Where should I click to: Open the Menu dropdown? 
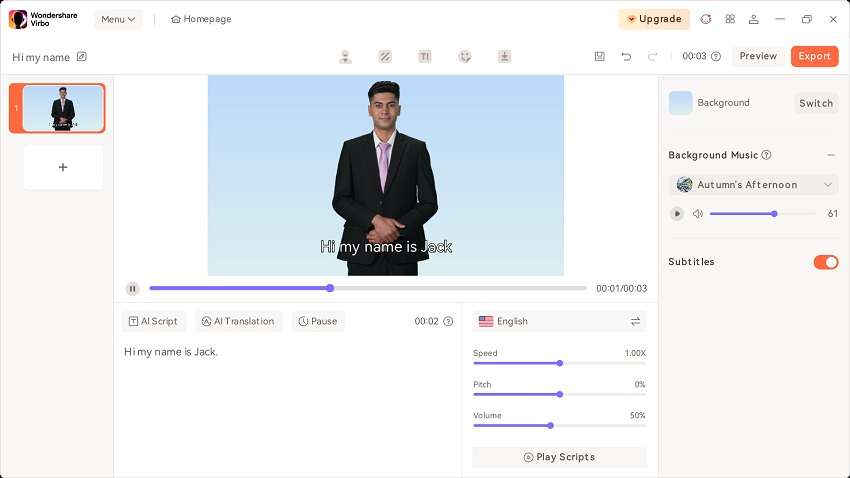(x=118, y=19)
